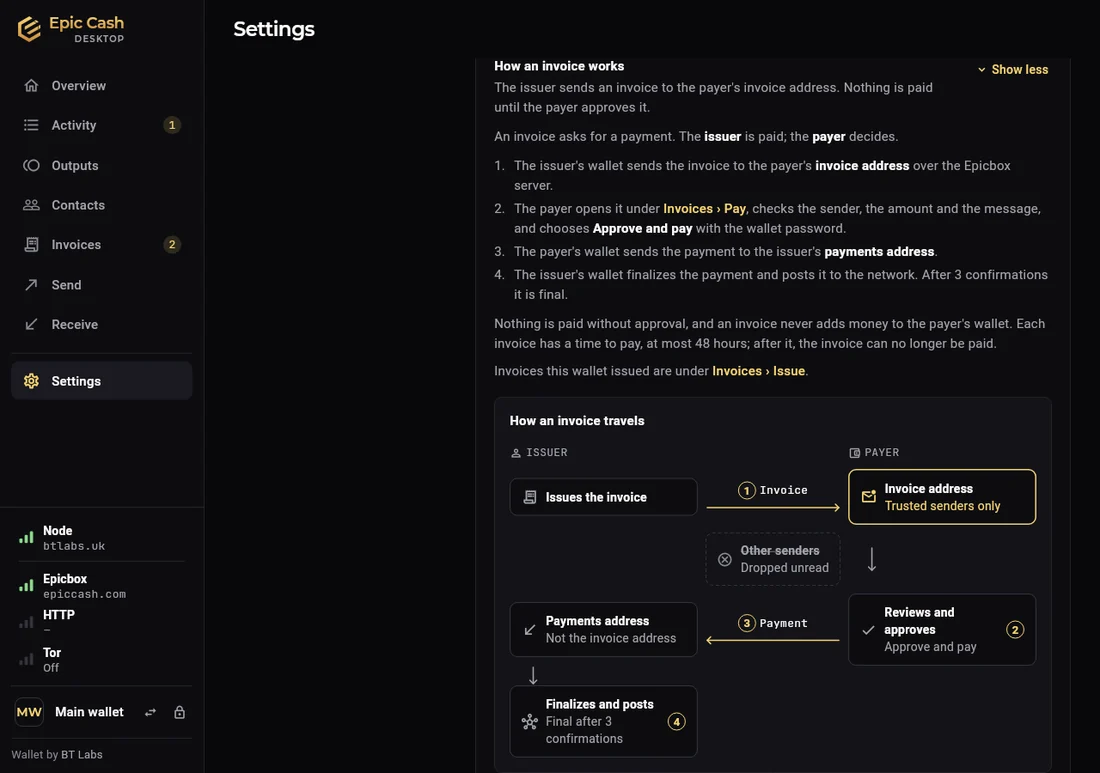
Task: Click the Epic Cash logo icon
Action: (29, 29)
